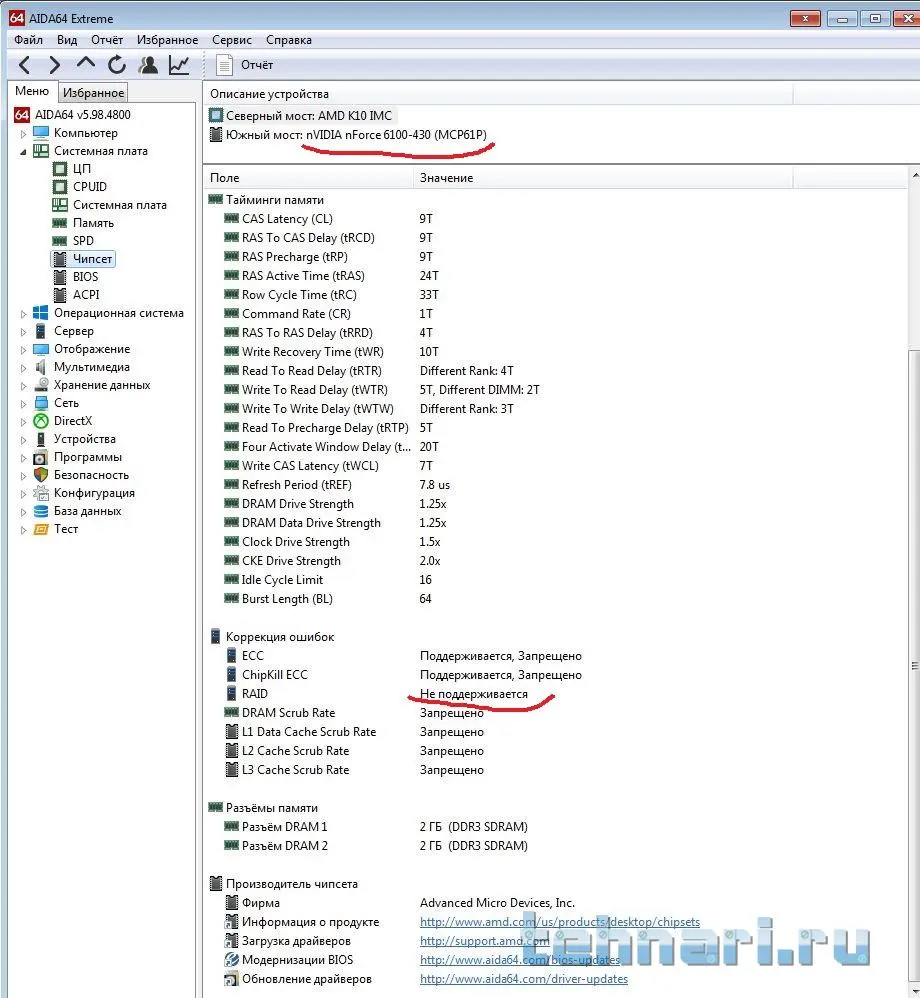Expand the Компьютер tree node
Image resolution: width=920 pixels, height=998 pixels.
pyautogui.click(x=24, y=134)
